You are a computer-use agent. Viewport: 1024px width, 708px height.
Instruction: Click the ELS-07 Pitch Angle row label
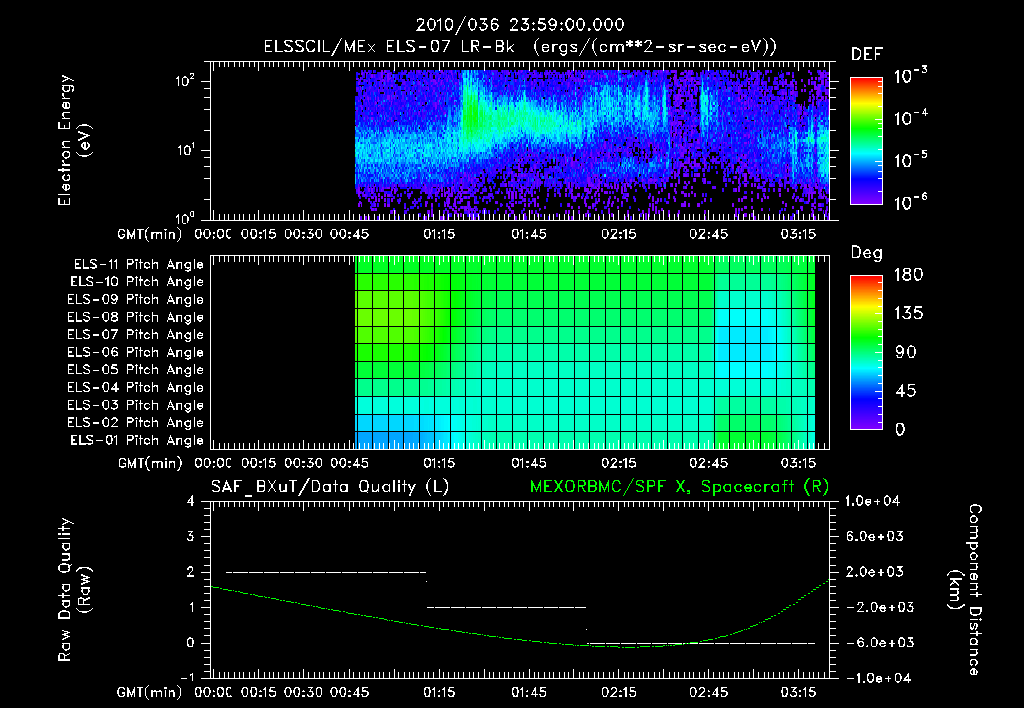136,334
